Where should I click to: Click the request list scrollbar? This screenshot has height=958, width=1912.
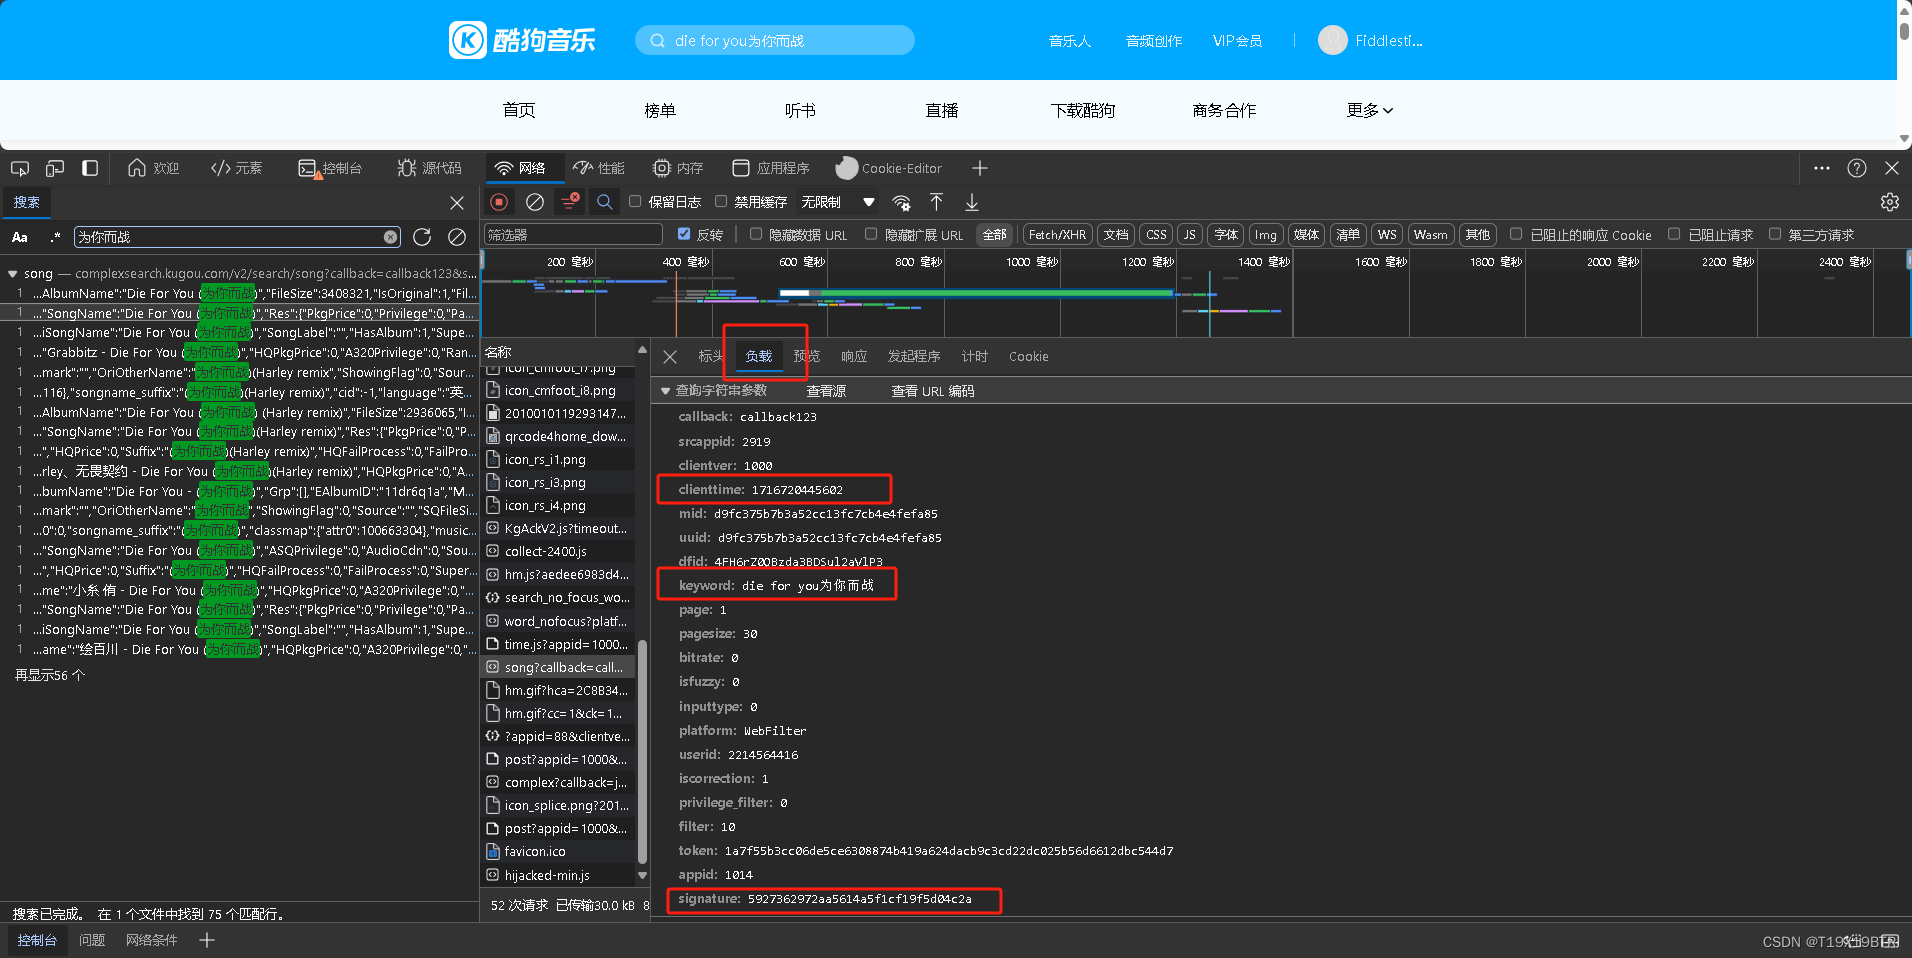(642, 750)
